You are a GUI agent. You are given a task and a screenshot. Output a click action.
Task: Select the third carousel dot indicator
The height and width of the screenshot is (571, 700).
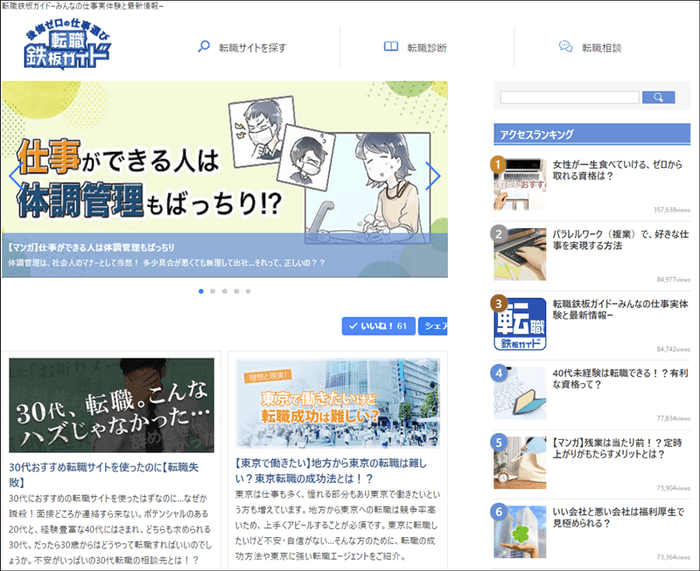pyautogui.click(x=225, y=291)
